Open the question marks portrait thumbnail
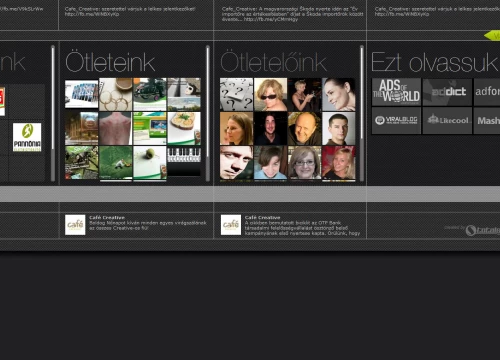The width and height of the screenshot is (500, 360). [236, 94]
